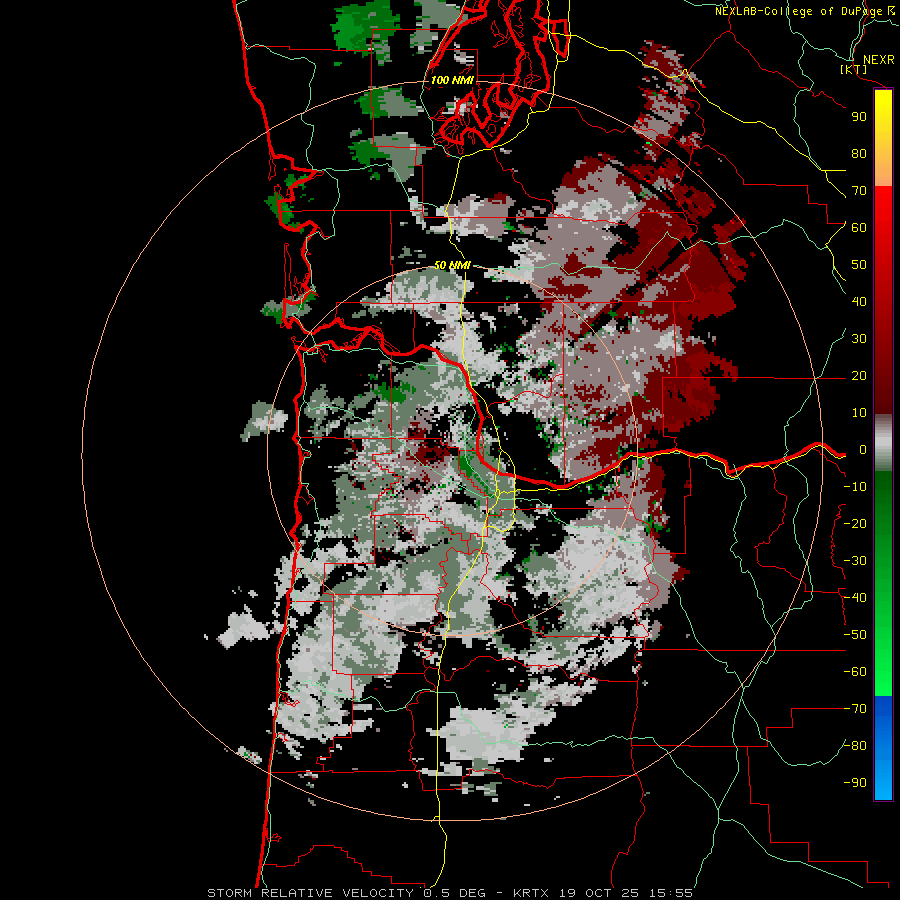Click the positive "40" legend value
Image resolution: width=900 pixels, height=900 pixels.
pos(859,302)
